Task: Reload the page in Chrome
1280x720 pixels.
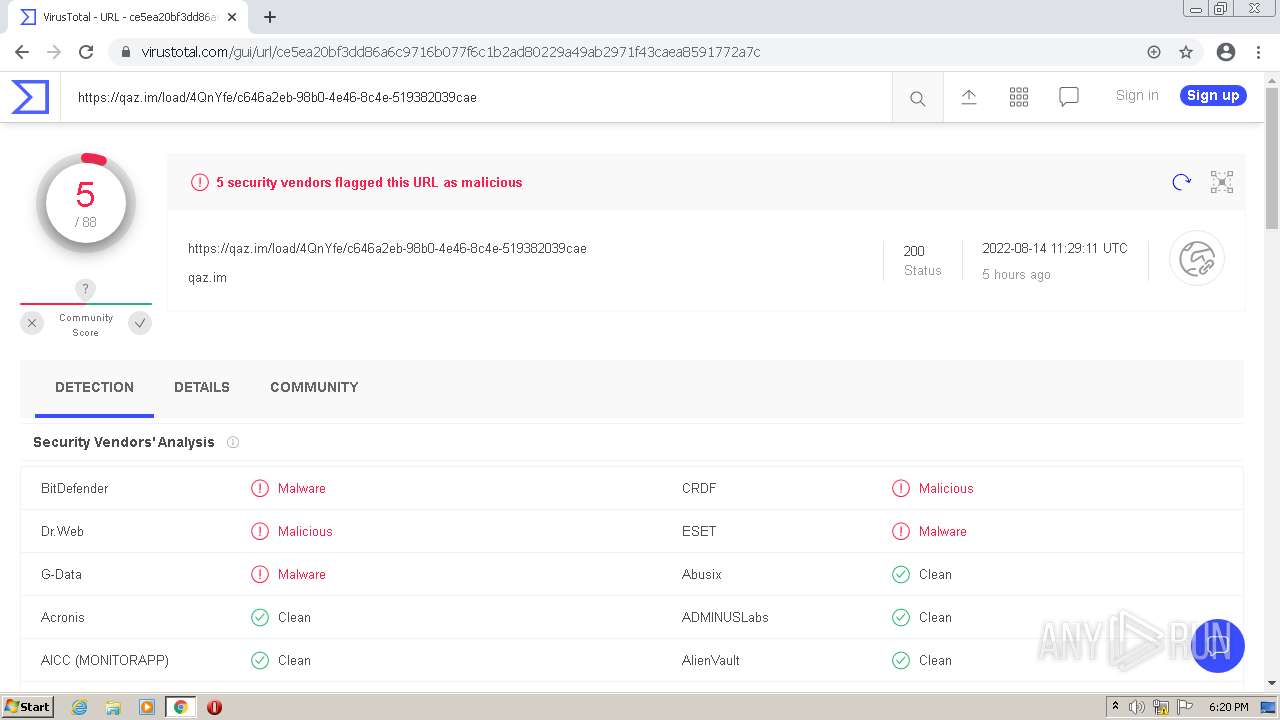Action: tap(86, 52)
